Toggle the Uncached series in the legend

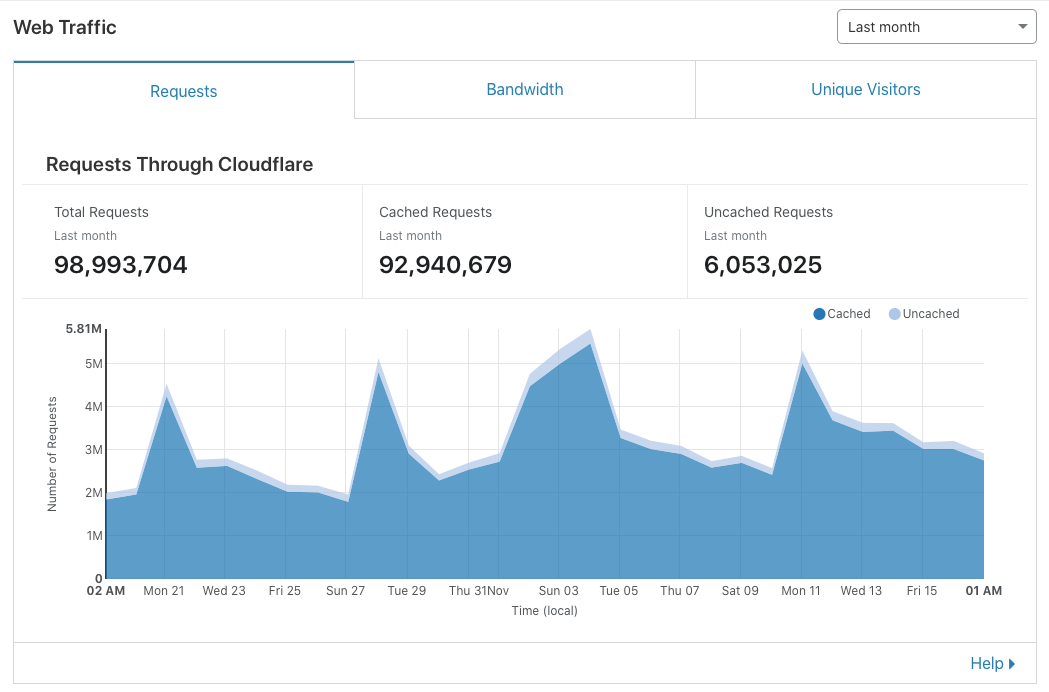pos(922,313)
